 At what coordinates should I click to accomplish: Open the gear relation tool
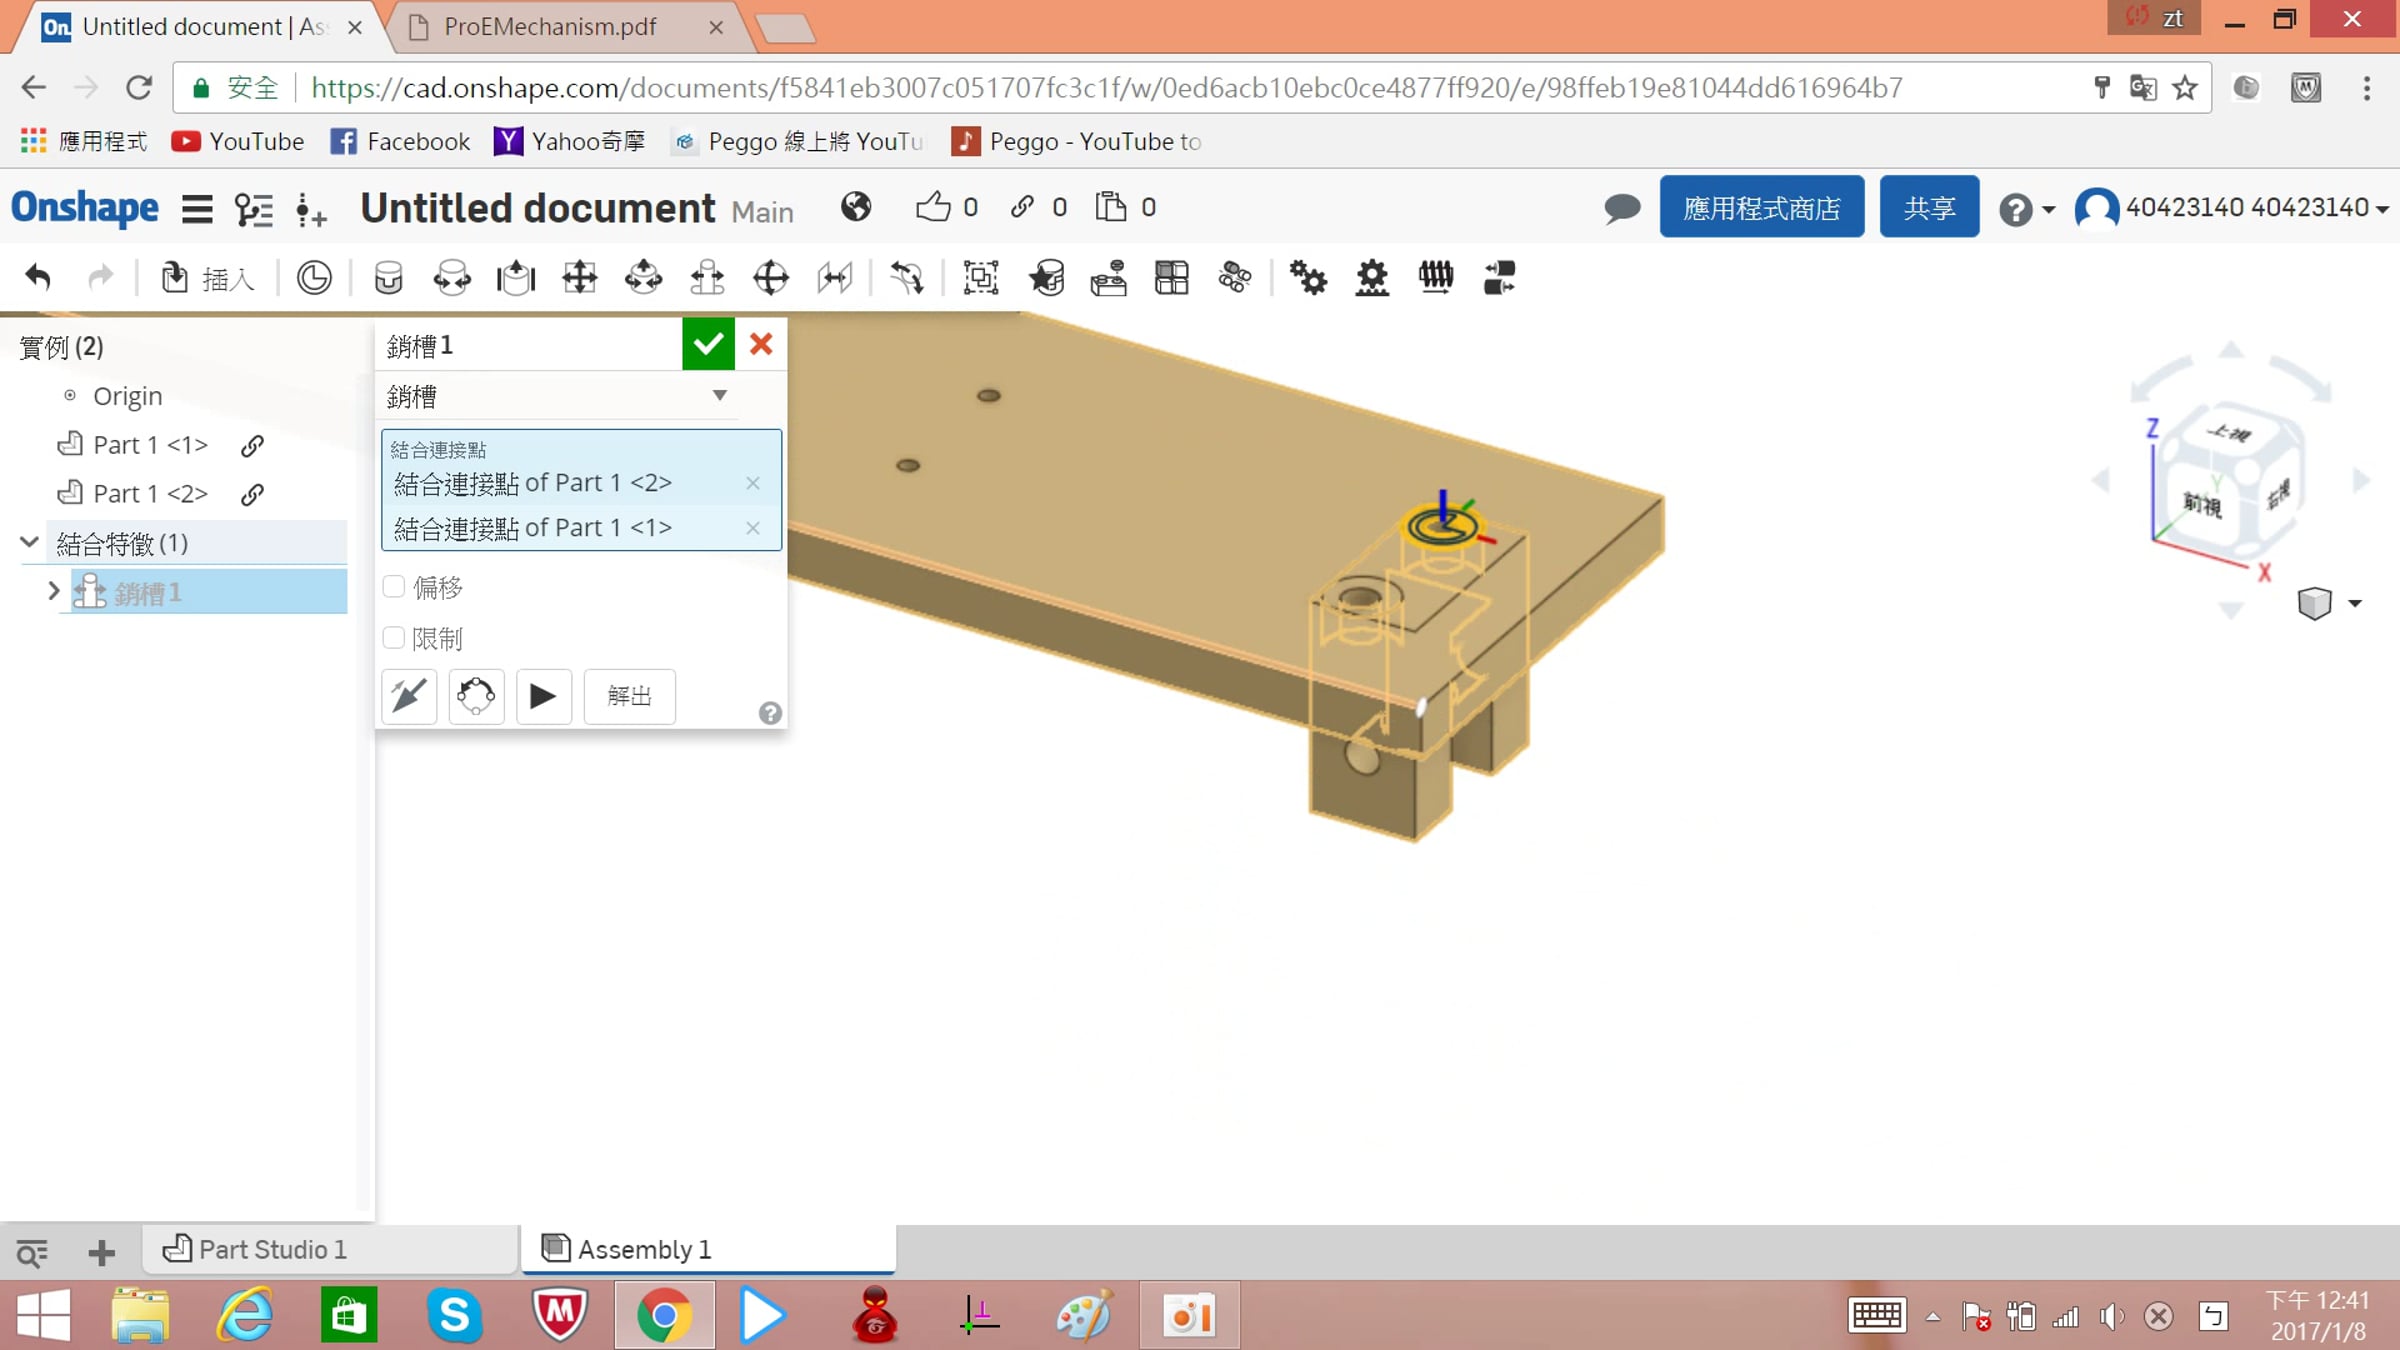1308,278
